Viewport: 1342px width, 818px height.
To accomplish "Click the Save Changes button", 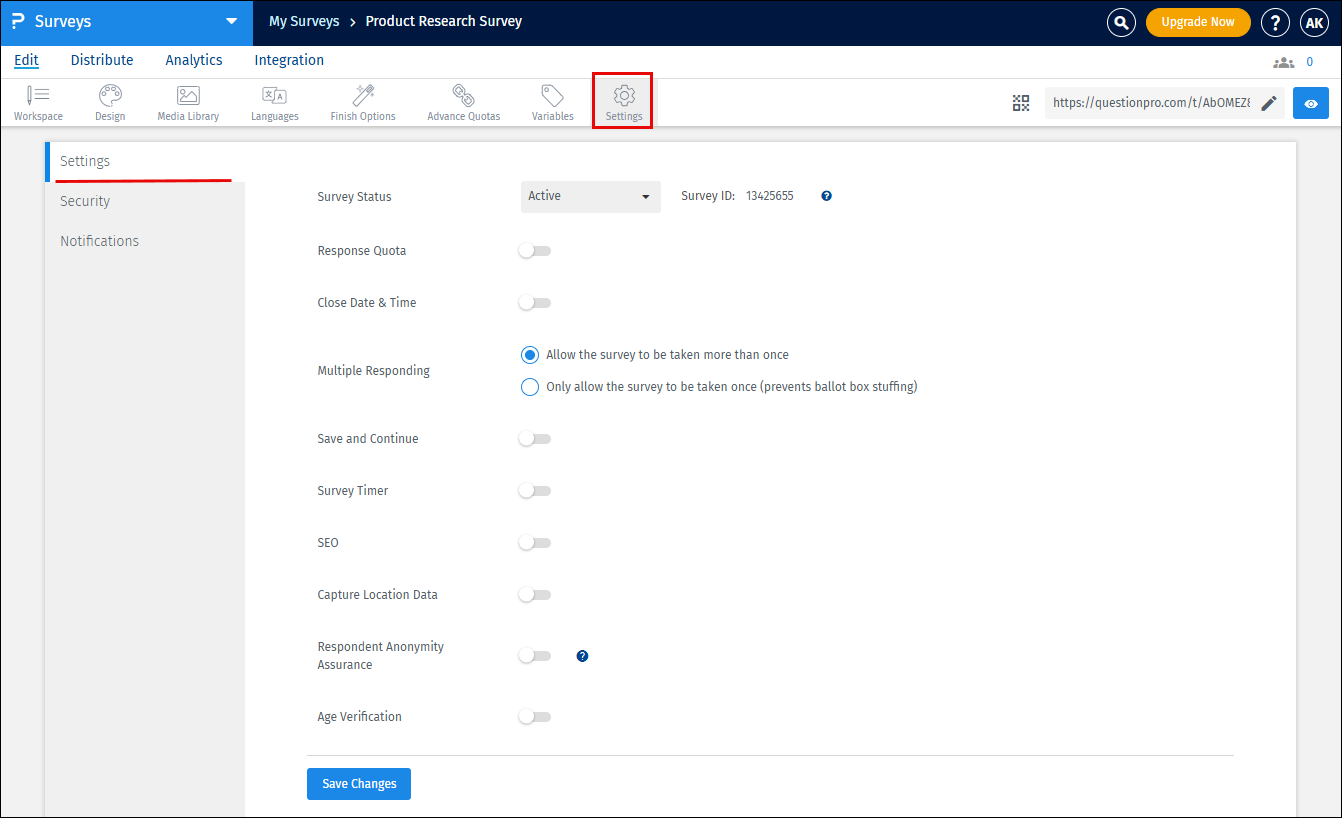I will pyautogui.click(x=358, y=783).
